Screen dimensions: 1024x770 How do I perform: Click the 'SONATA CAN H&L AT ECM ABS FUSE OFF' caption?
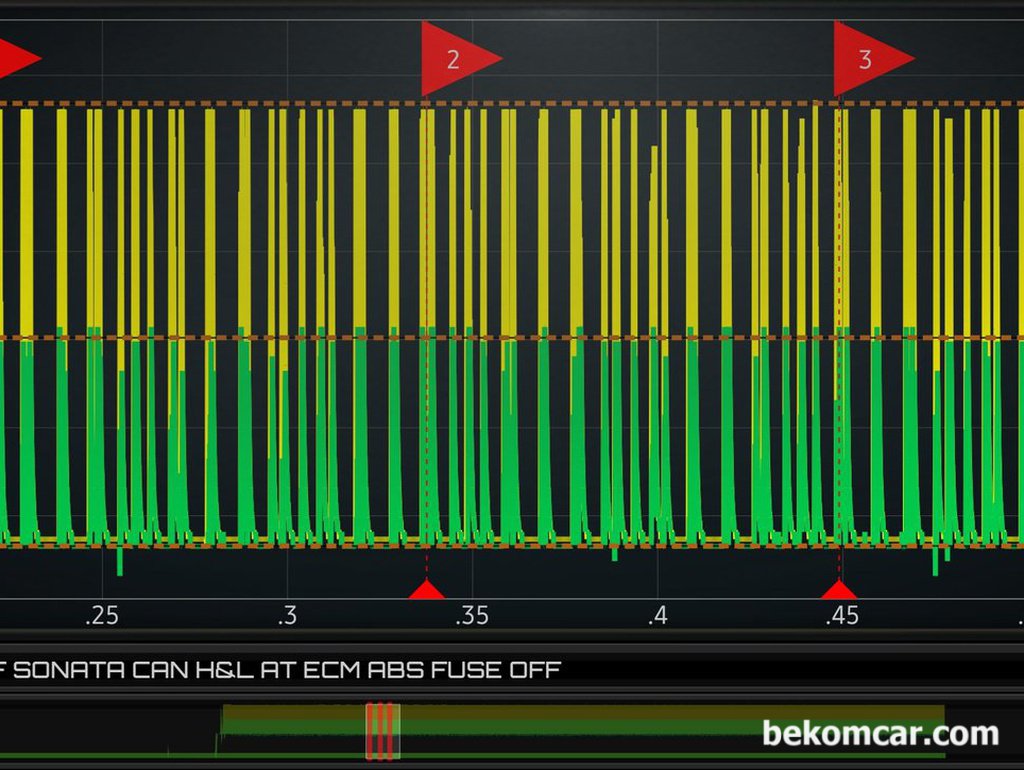coord(287,669)
